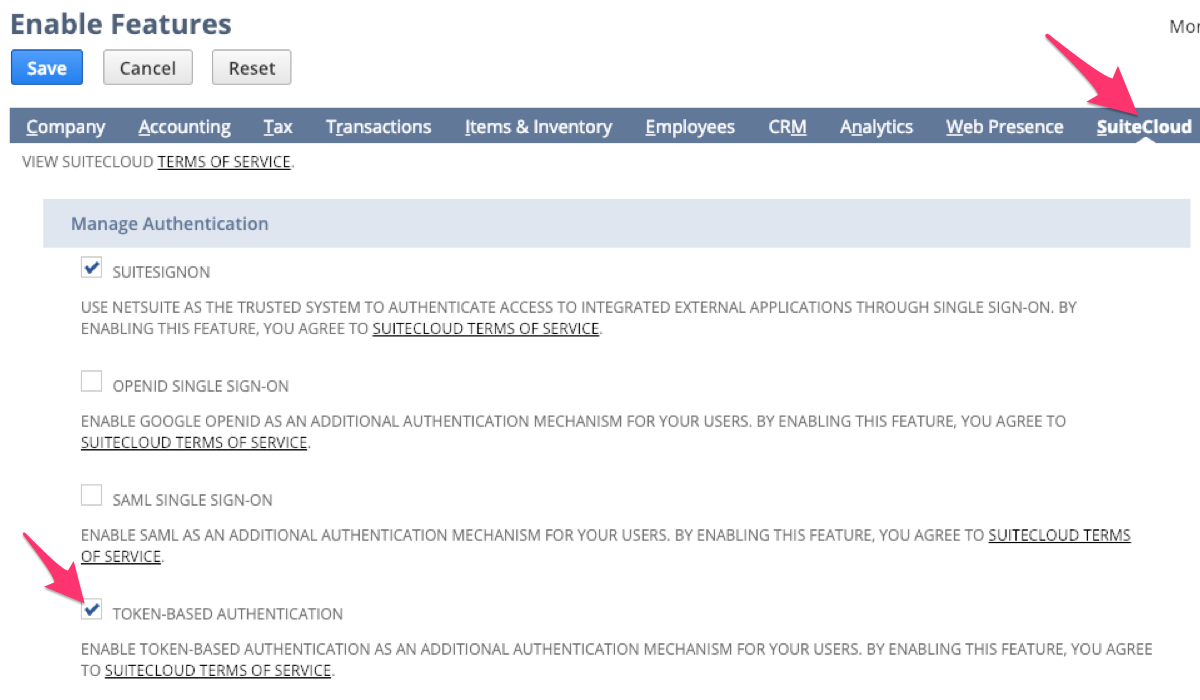Click the Reset button
1200x700 pixels.
[x=252, y=68]
